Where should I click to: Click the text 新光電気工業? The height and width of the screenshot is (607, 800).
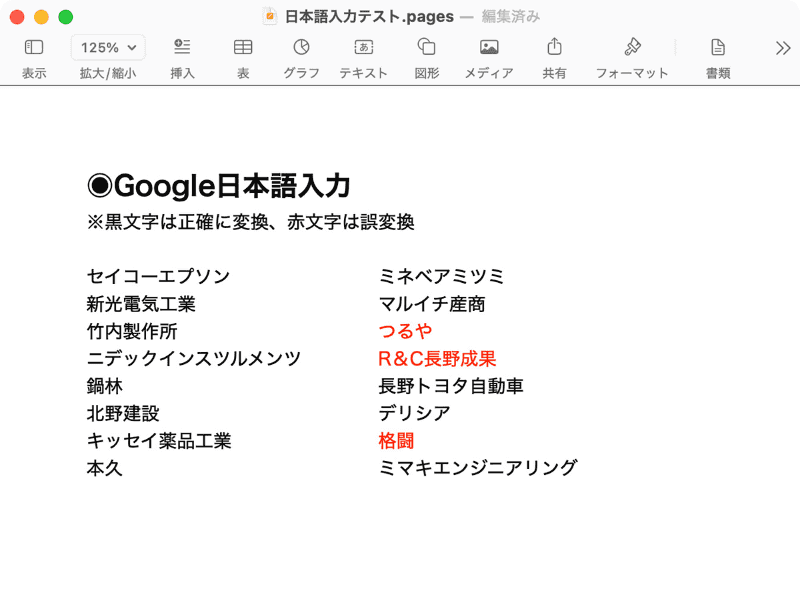pyautogui.click(x=141, y=304)
